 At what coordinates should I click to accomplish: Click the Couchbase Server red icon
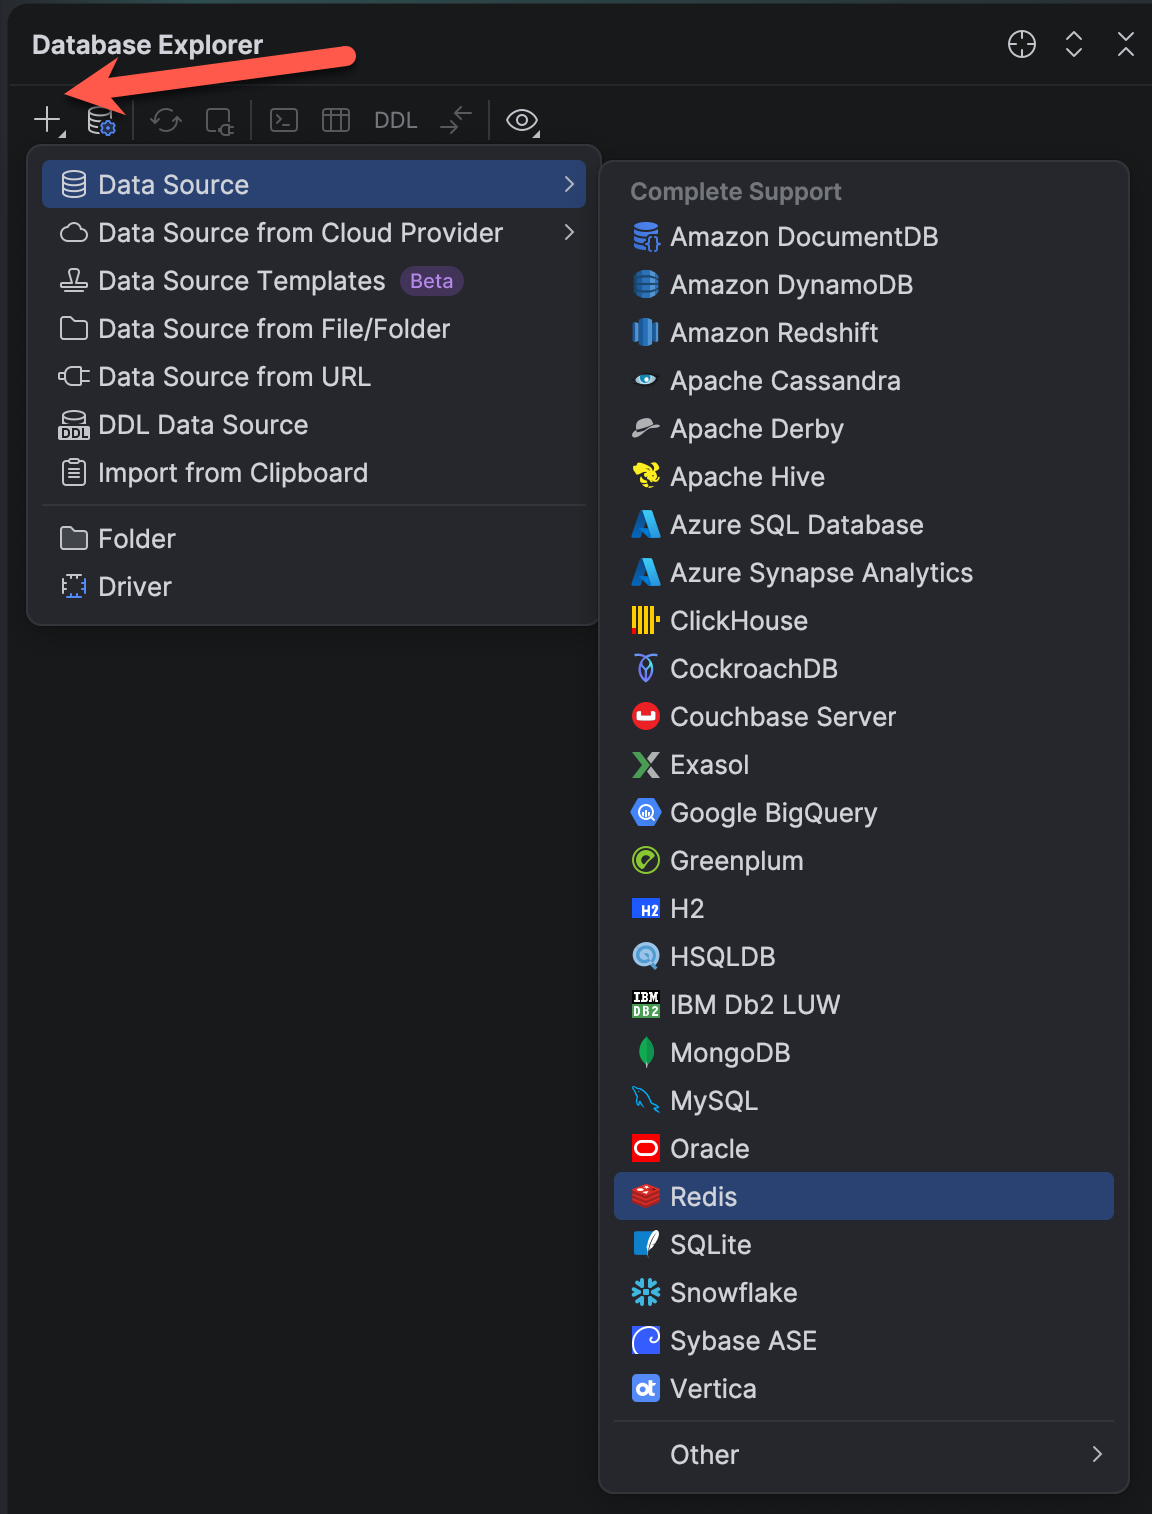pyautogui.click(x=646, y=717)
